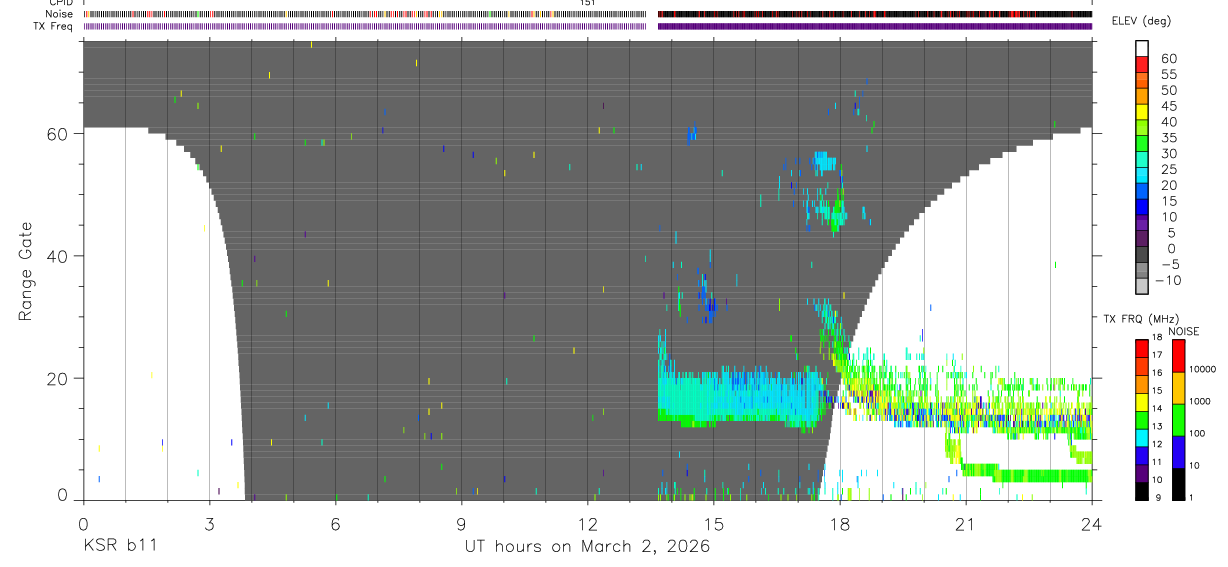The width and height of the screenshot is (1228, 567).
Task: Click the '151' CPID value above the strips
Action: (x=588, y=3)
